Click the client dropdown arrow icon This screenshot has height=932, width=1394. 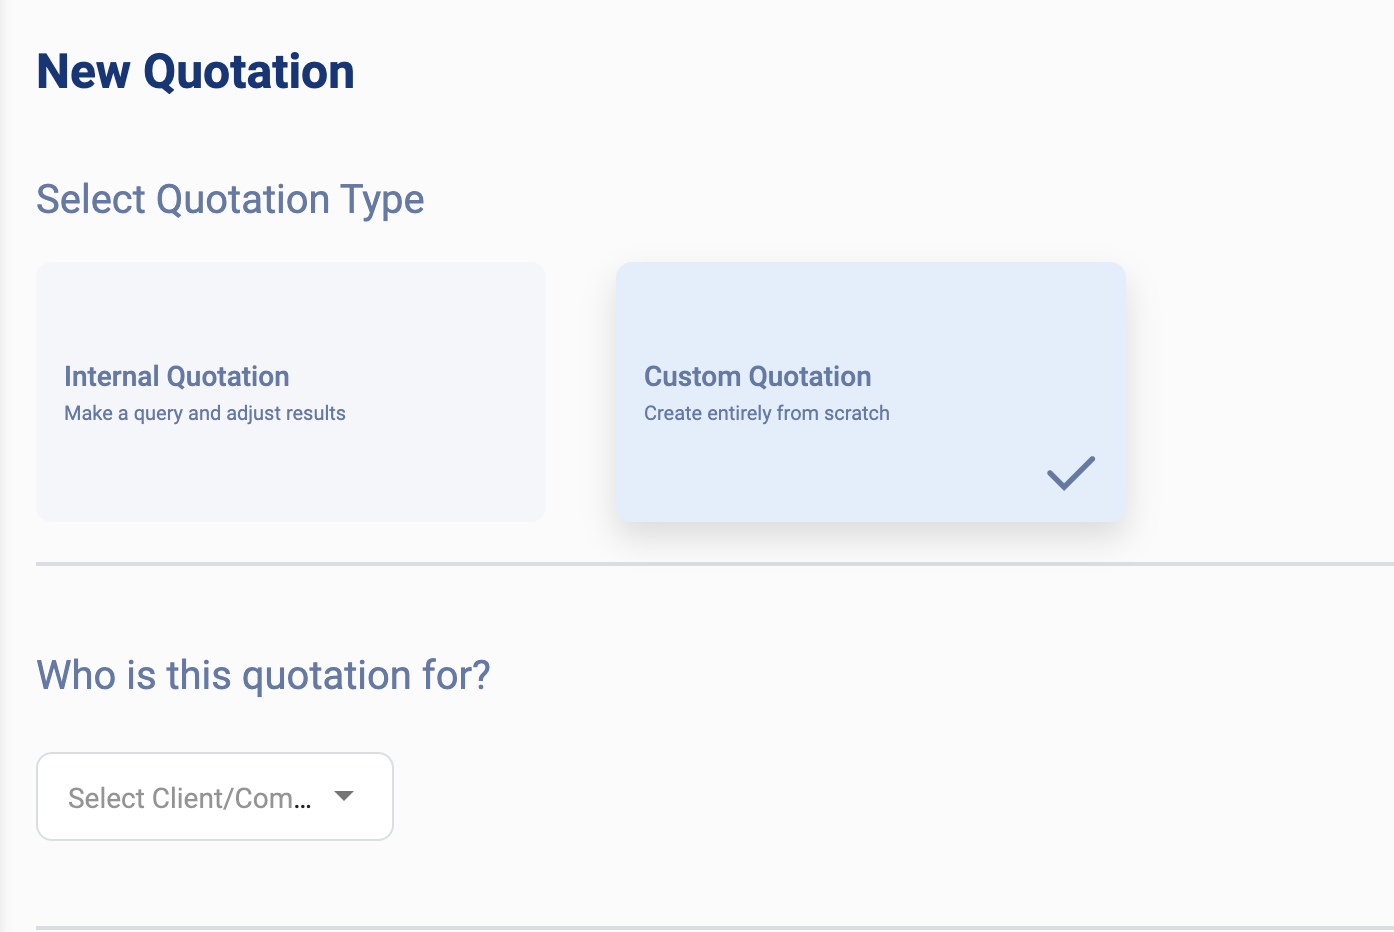pyautogui.click(x=344, y=796)
